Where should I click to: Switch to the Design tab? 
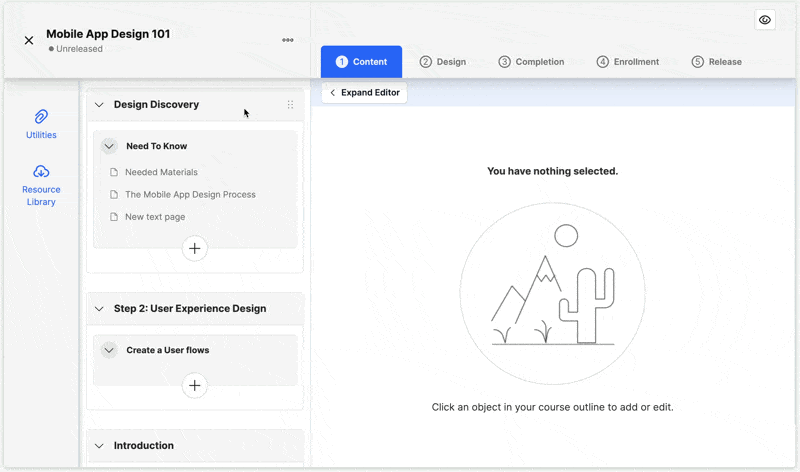(443, 62)
